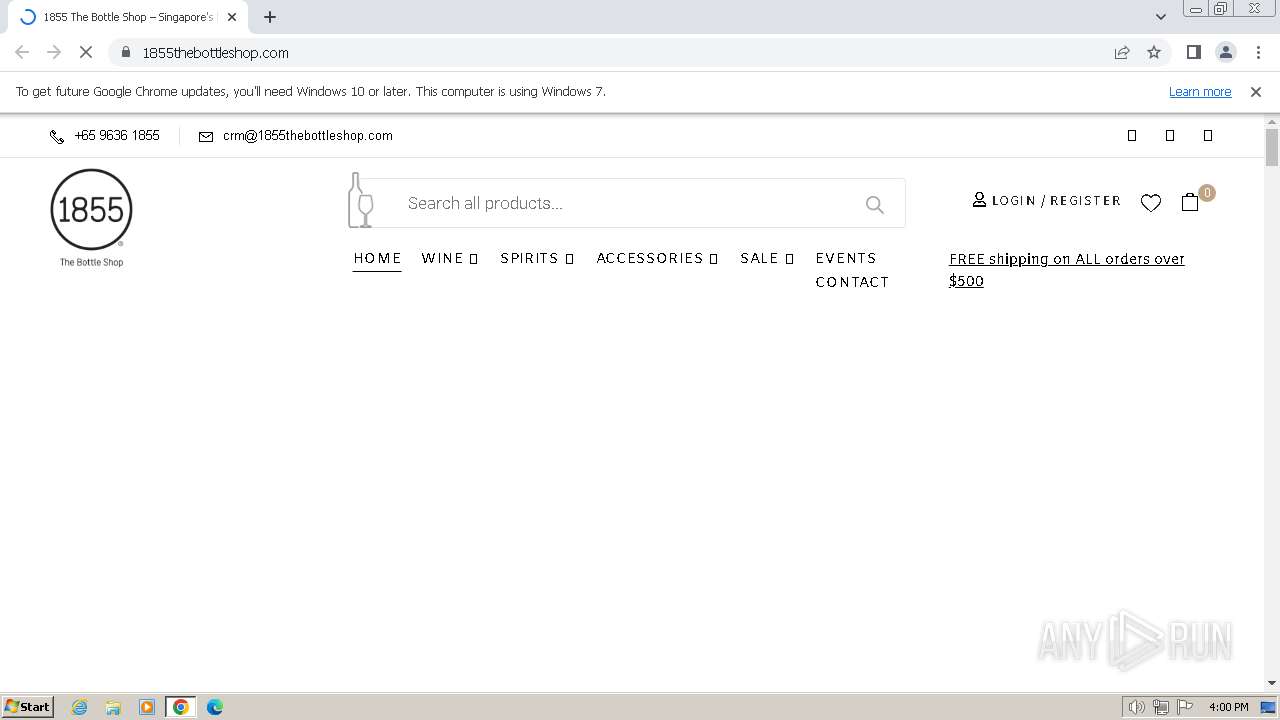This screenshot has height=720, width=1280.
Task: Click the 1855 The Bottle Shop logo
Action: pyautogui.click(x=91, y=218)
